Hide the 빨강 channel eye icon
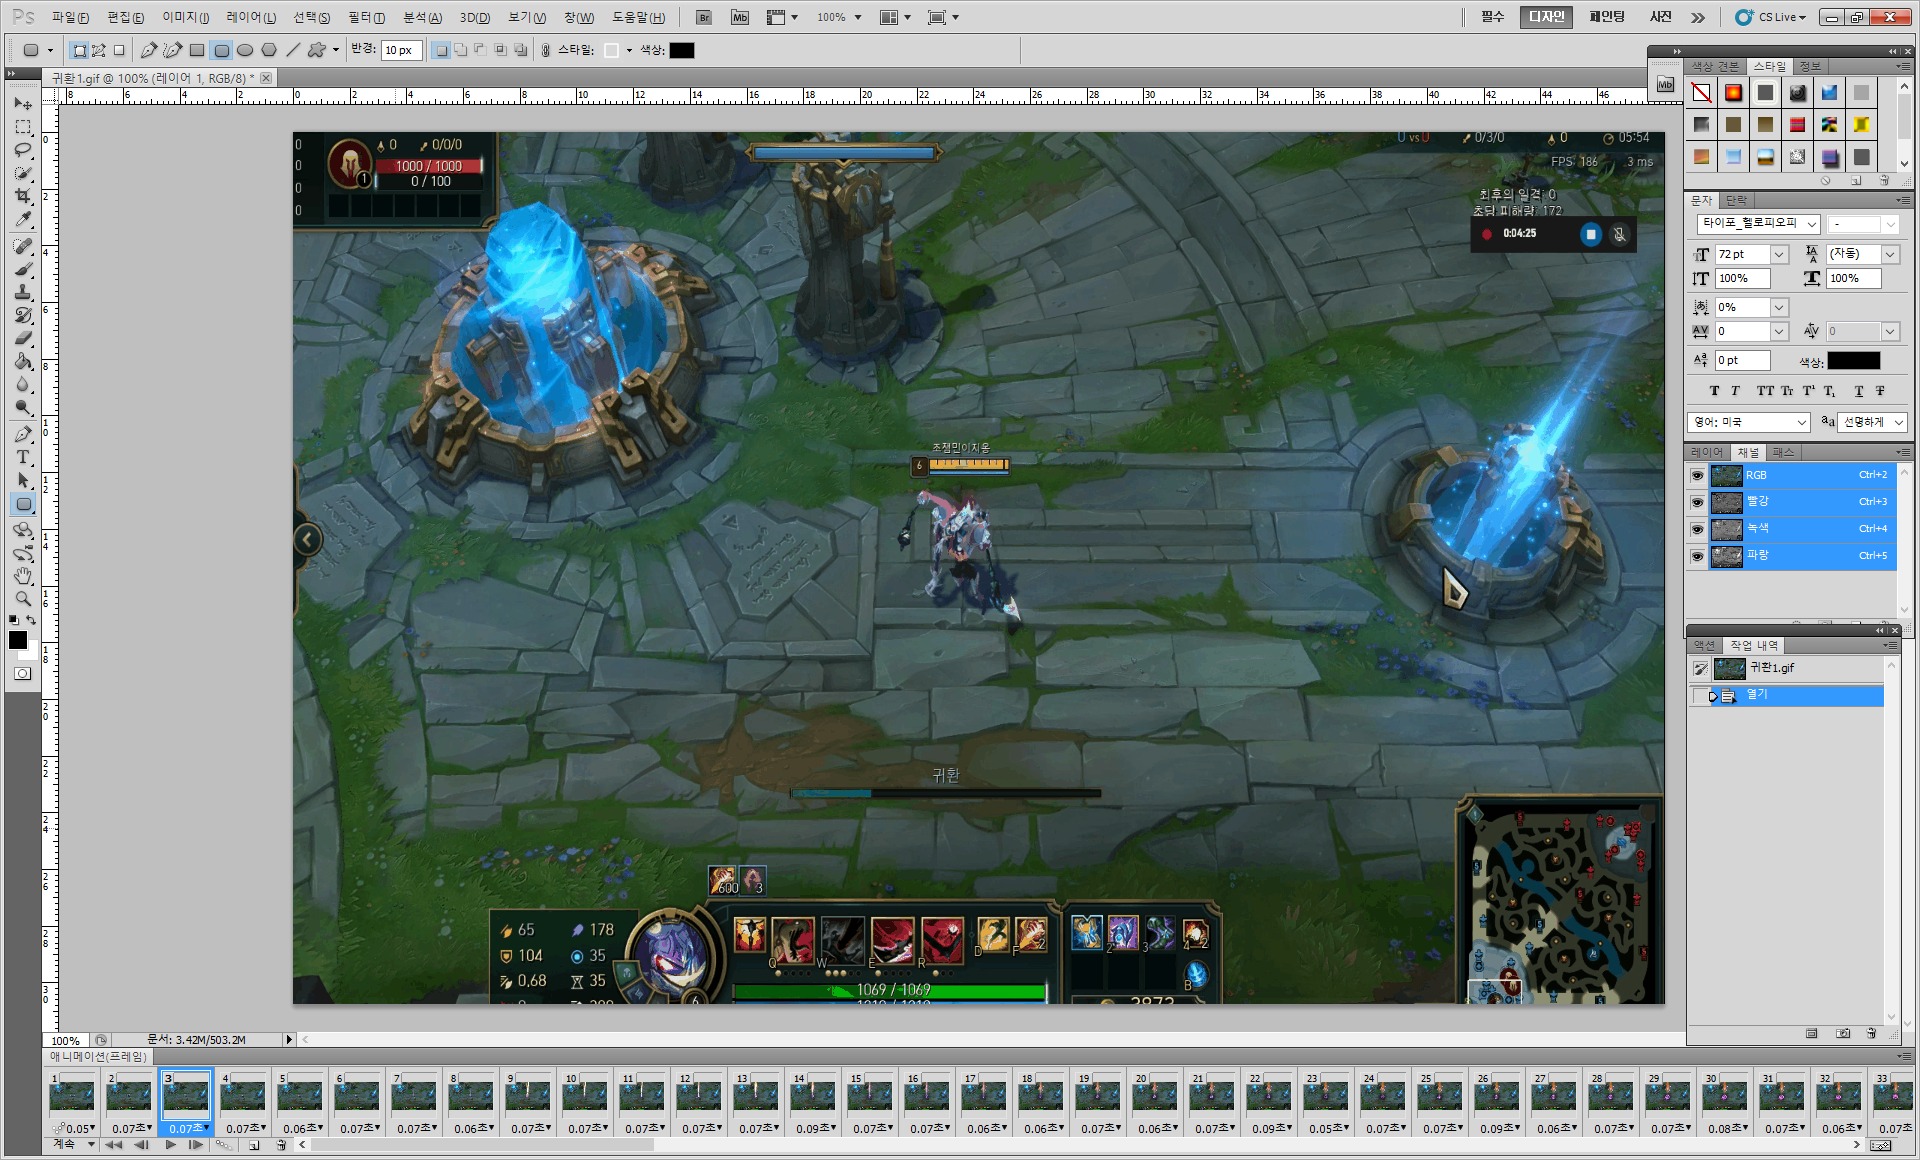Image resolution: width=1920 pixels, height=1160 pixels. (1697, 502)
